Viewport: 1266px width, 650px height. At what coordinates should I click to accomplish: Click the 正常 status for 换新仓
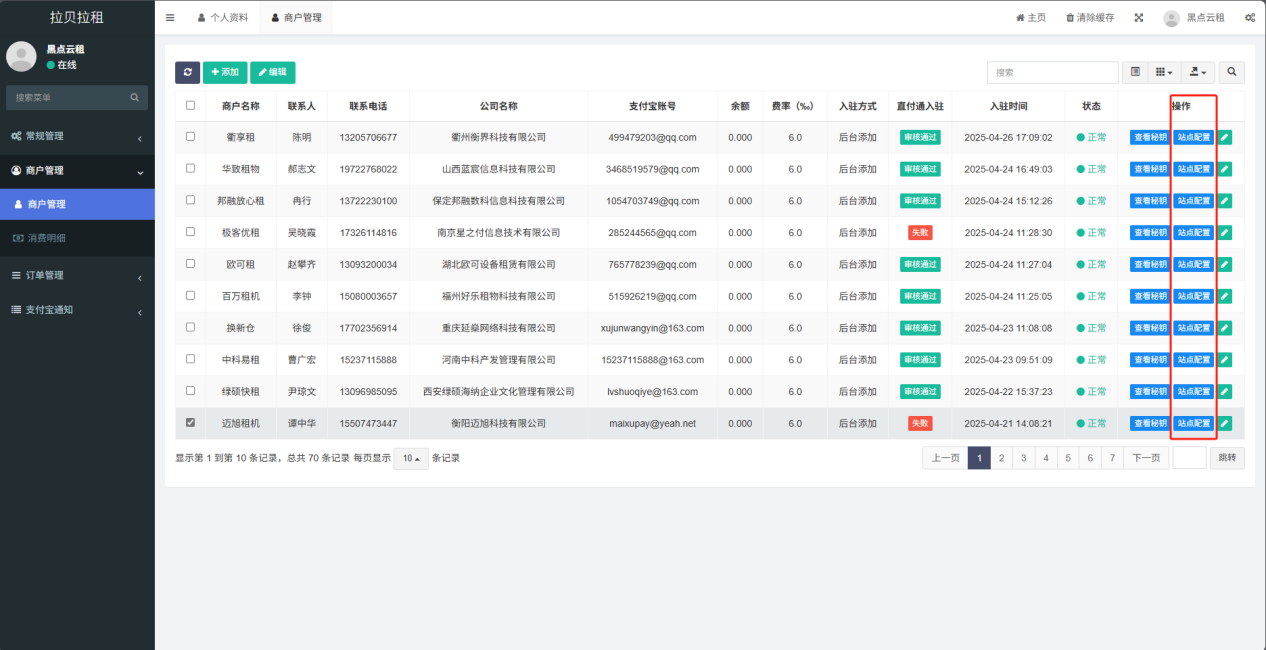pos(1091,328)
